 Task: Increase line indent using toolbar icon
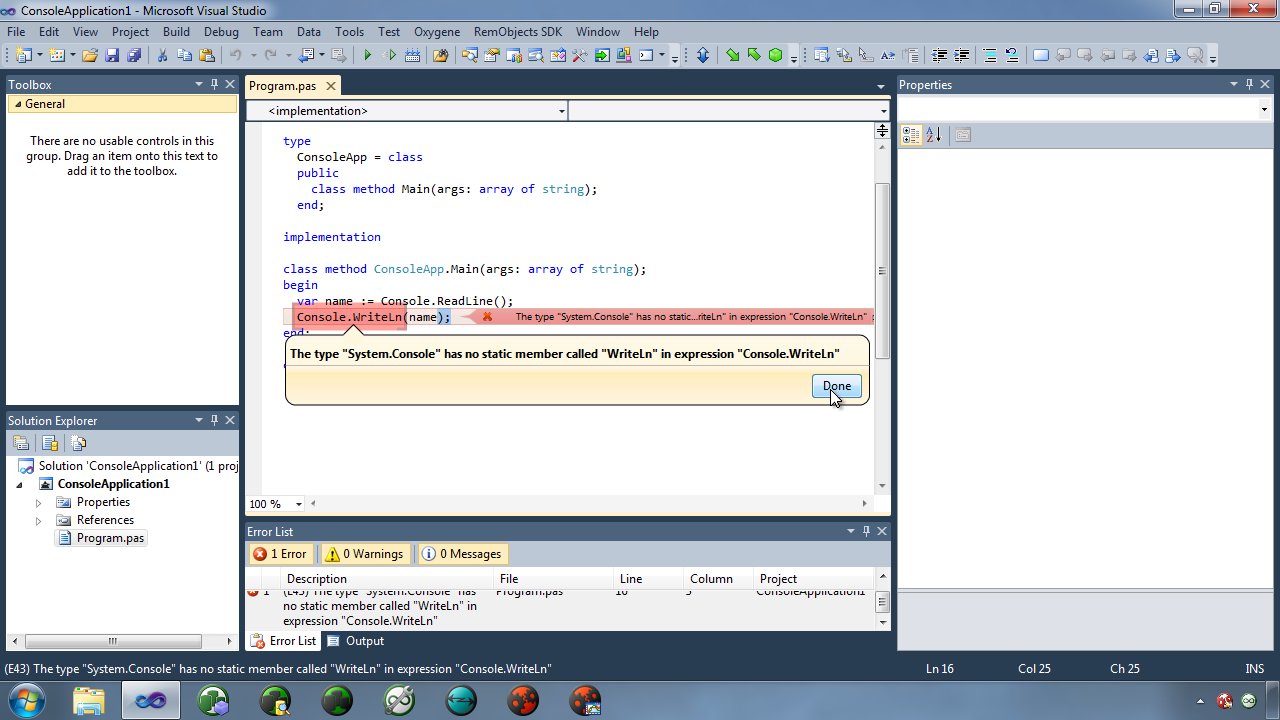click(x=961, y=56)
